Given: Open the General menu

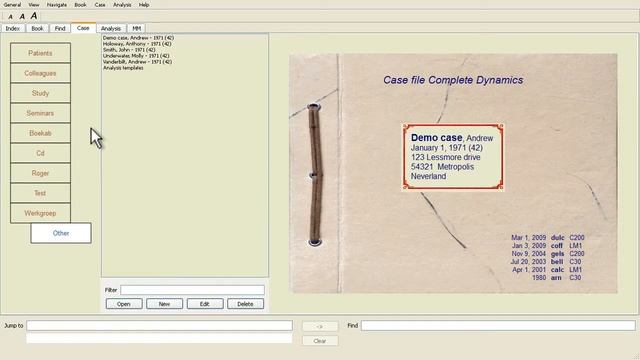Looking at the screenshot, I should [x=12, y=5].
